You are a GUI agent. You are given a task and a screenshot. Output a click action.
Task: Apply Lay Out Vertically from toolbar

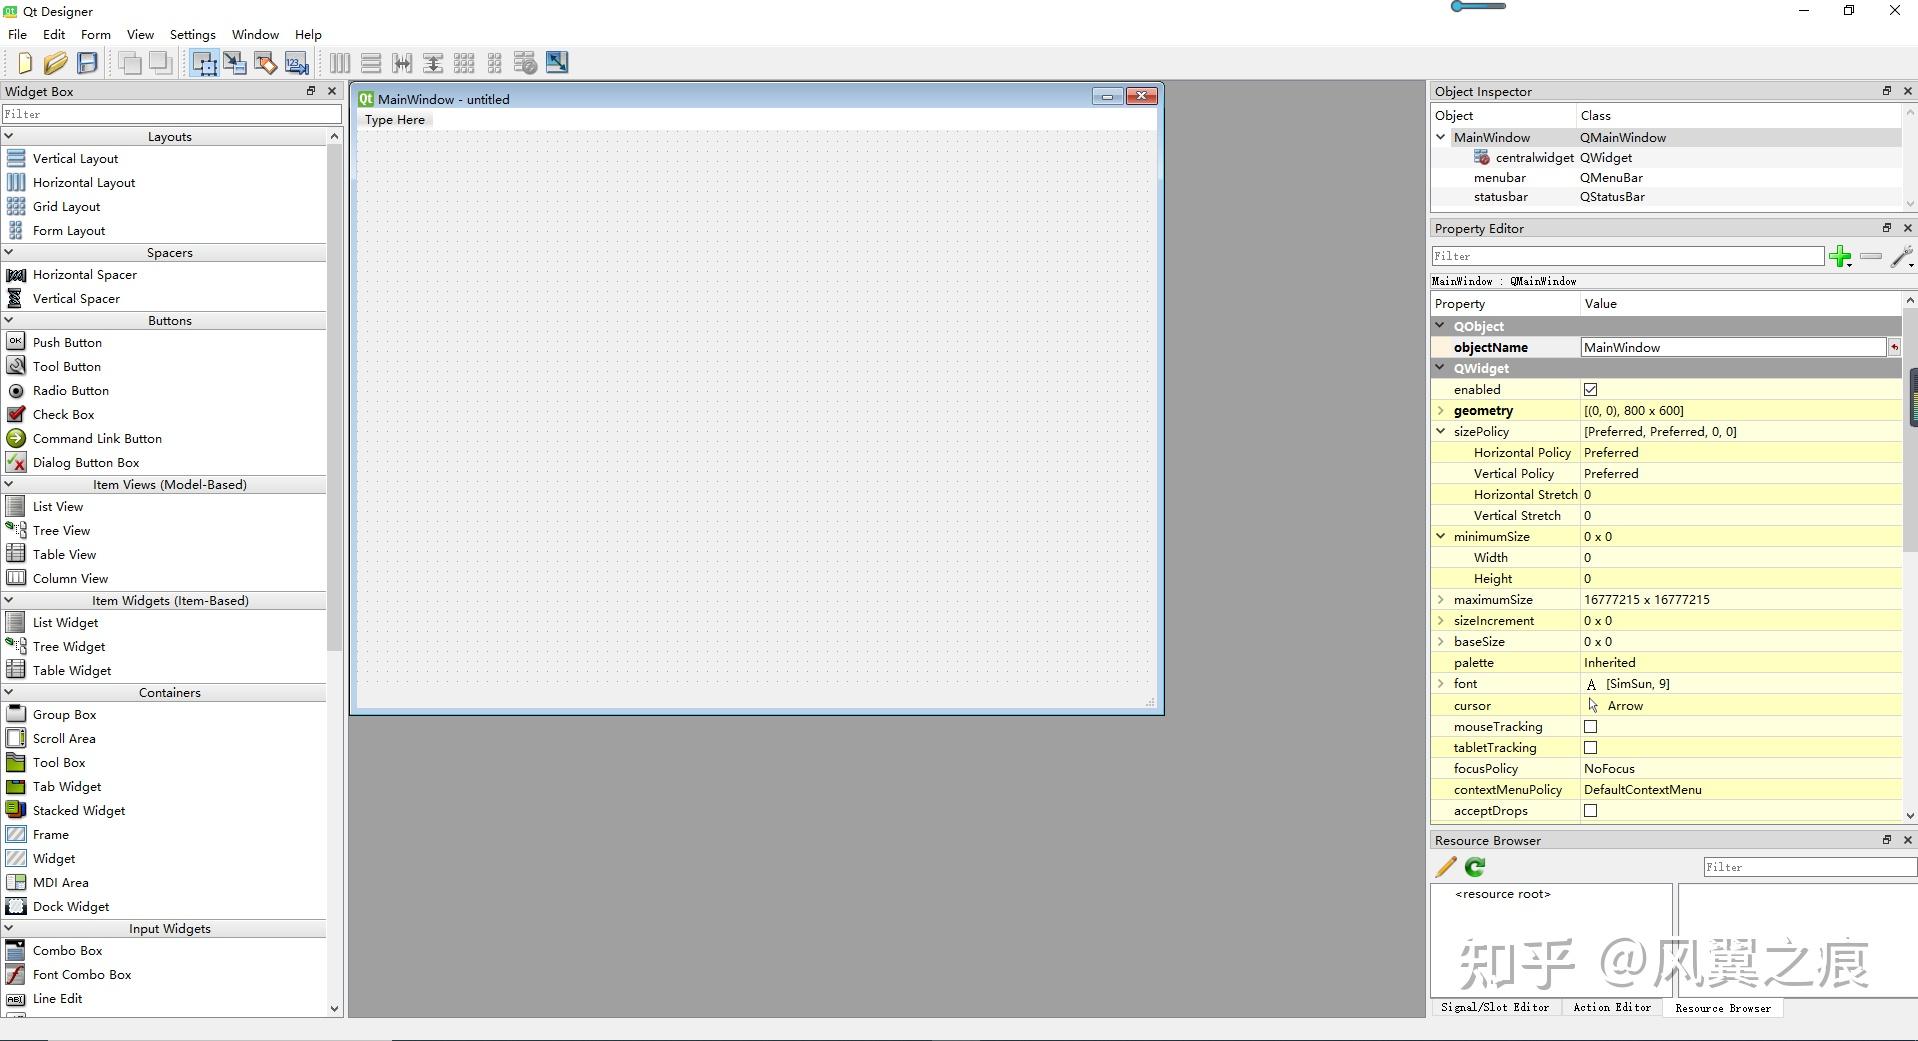[371, 63]
